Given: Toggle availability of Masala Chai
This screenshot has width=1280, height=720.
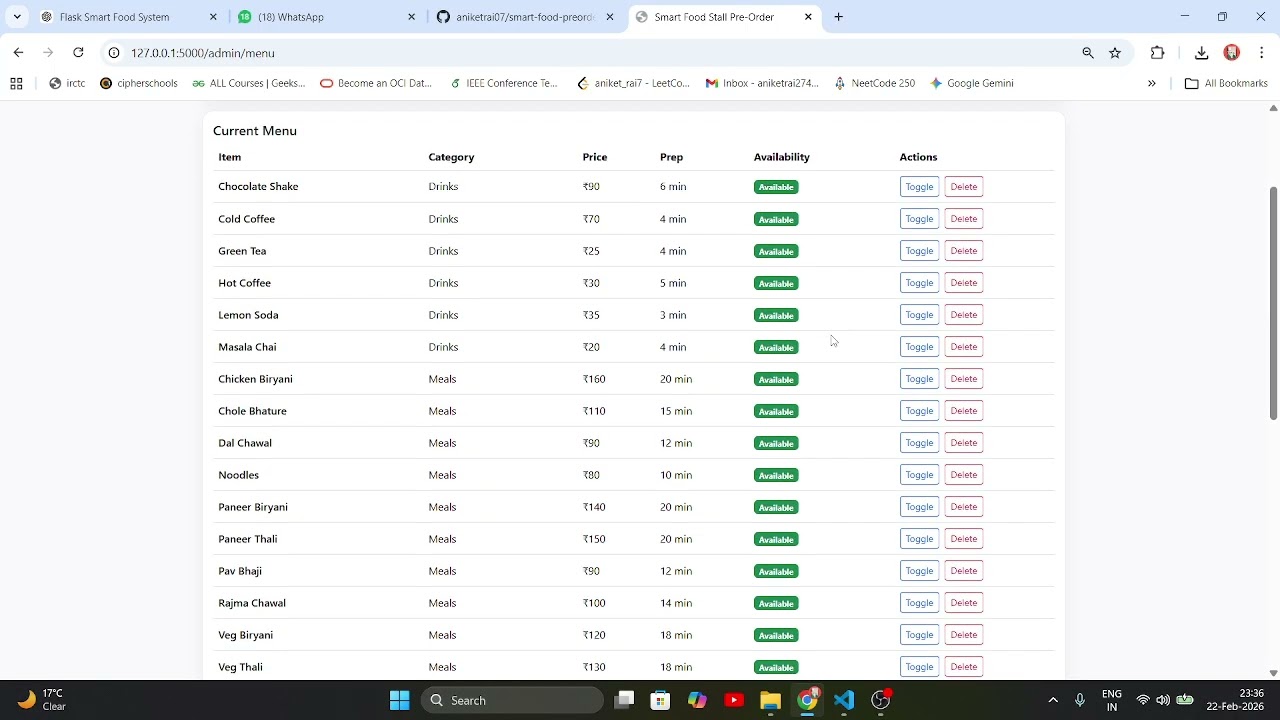Looking at the screenshot, I should coord(919,347).
